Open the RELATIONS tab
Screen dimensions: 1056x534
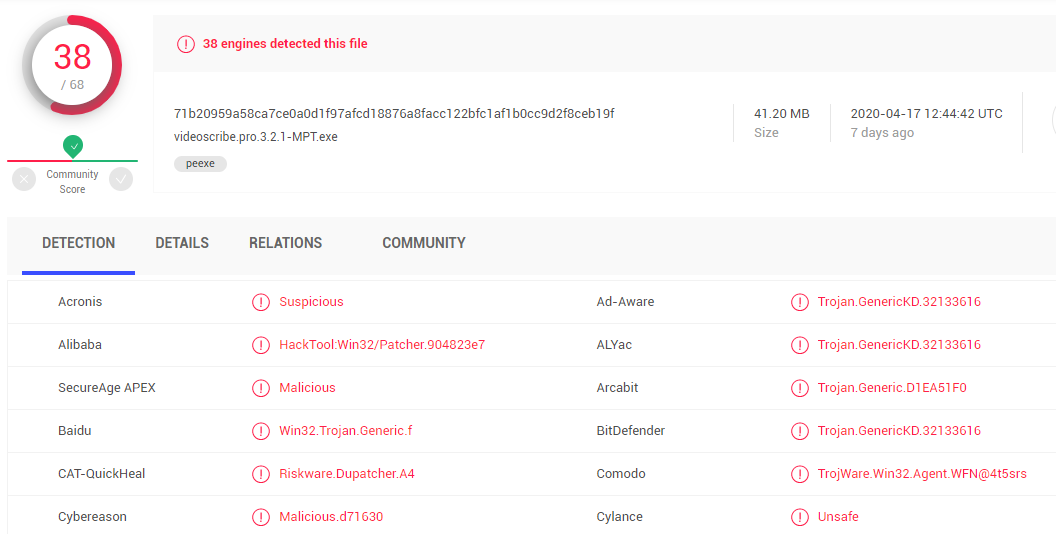pyautogui.click(x=285, y=243)
